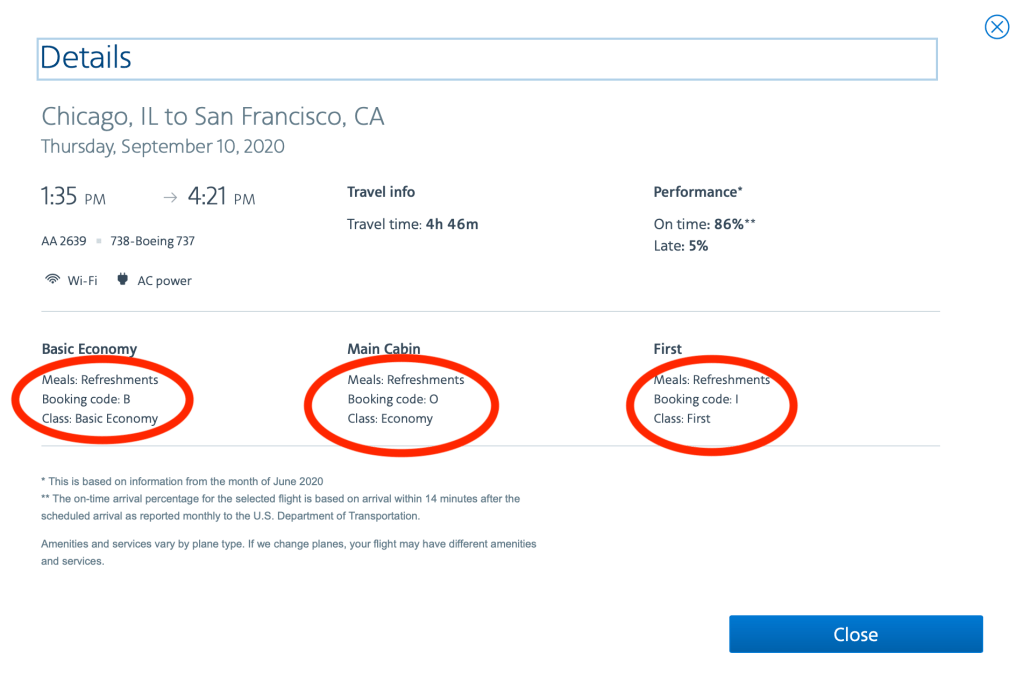Screen dimensions: 1023x682
Task: Click the Late 5% statistic
Action: click(680, 245)
